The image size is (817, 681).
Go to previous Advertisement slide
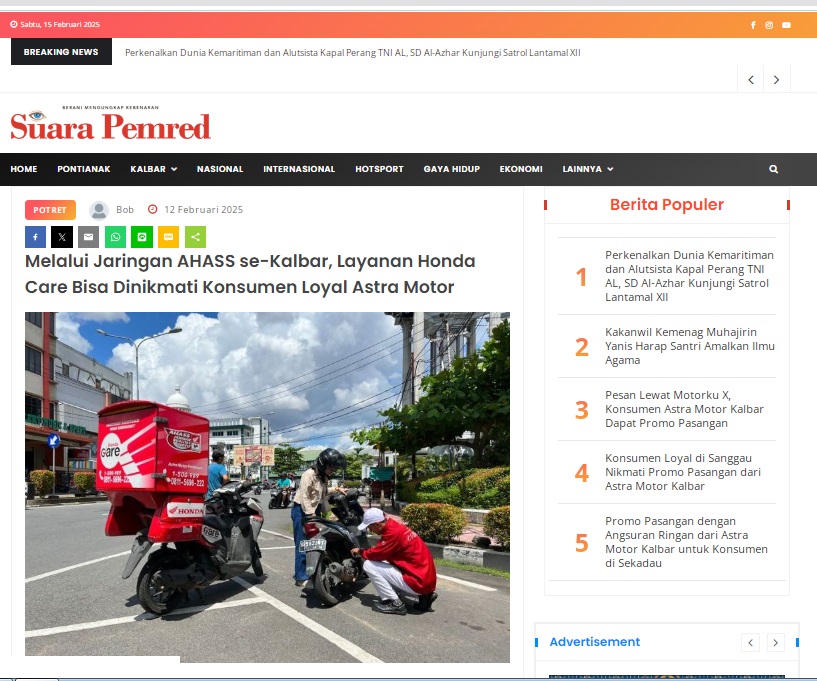coord(750,642)
